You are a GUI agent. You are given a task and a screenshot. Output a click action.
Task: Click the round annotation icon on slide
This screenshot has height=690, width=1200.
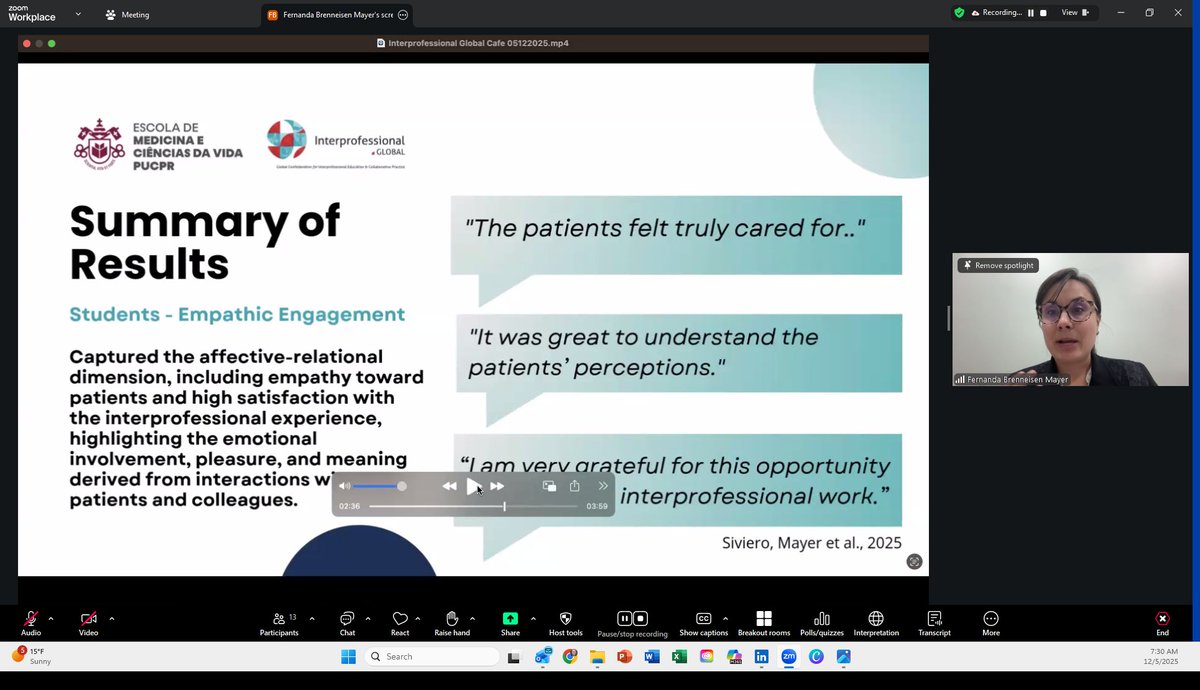click(914, 562)
